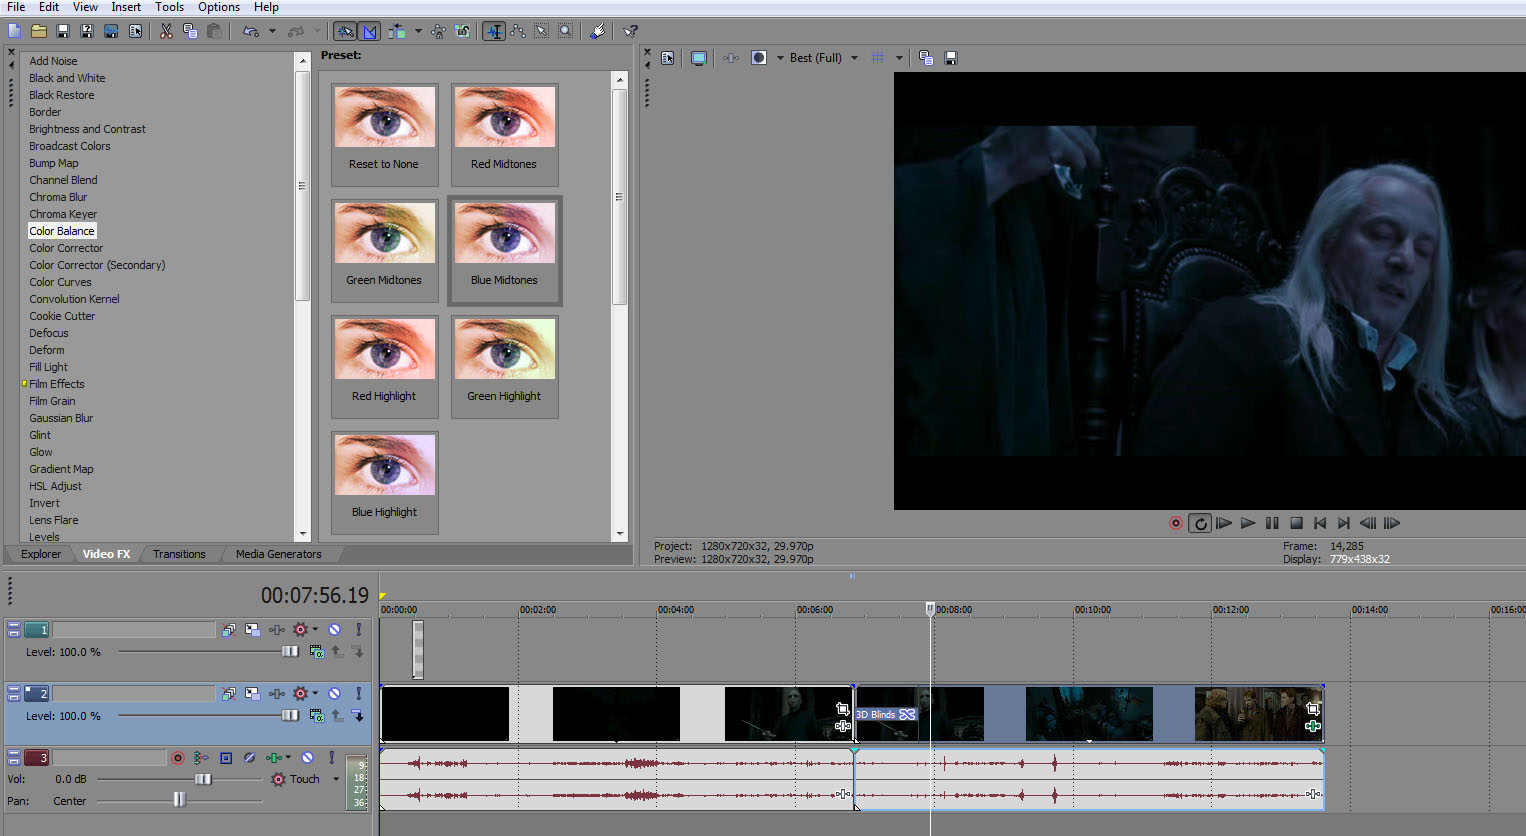Switch to the Explorer tab
Viewport: 1526px width, 836px height.
[x=41, y=554]
